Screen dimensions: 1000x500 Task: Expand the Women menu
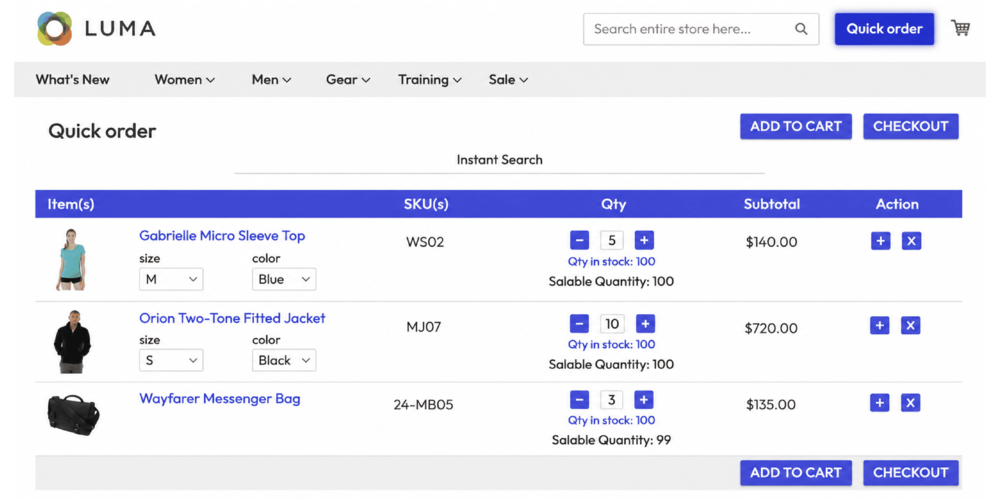[x=185, y=80]
